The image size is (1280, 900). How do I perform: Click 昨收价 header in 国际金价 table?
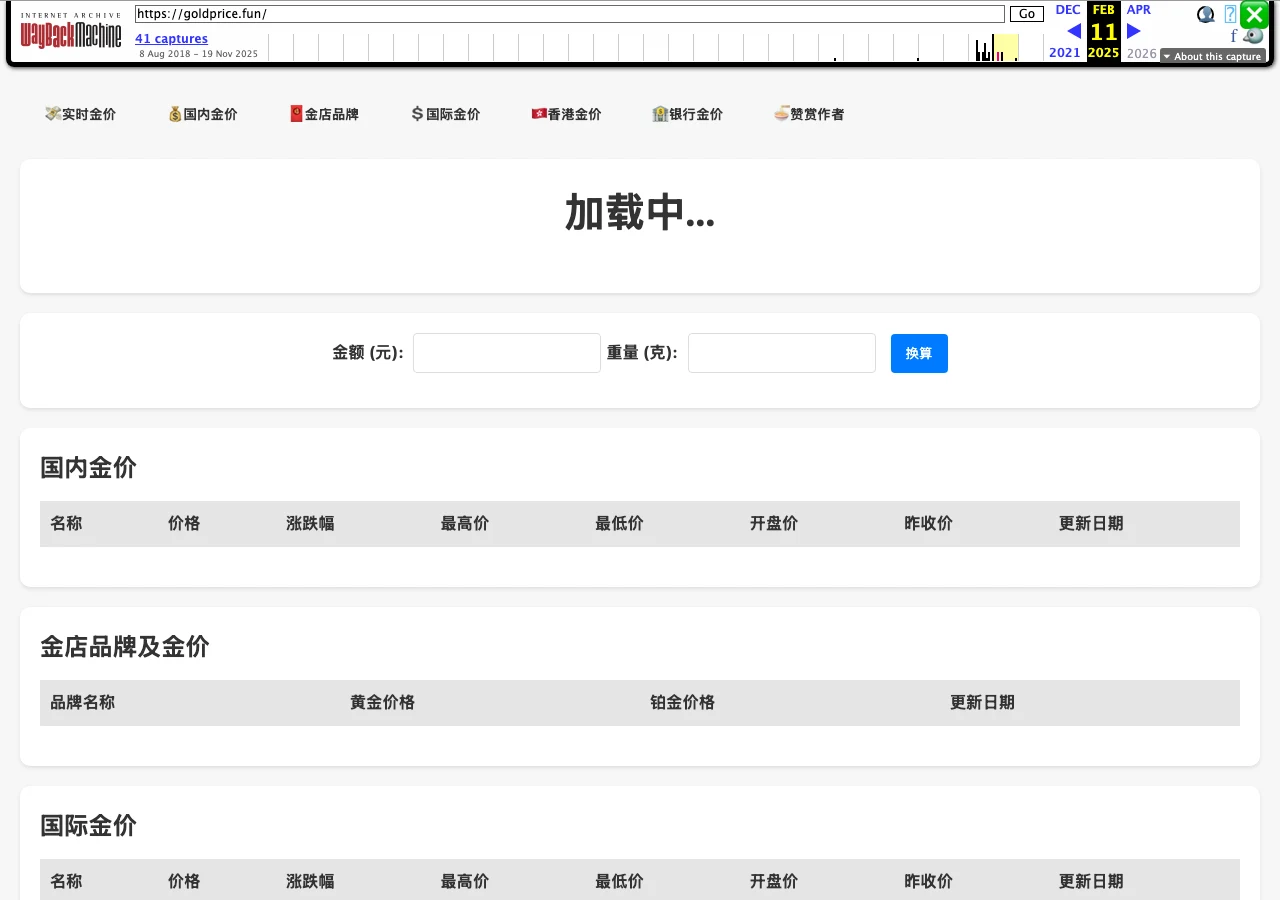[x=928, y=881]
